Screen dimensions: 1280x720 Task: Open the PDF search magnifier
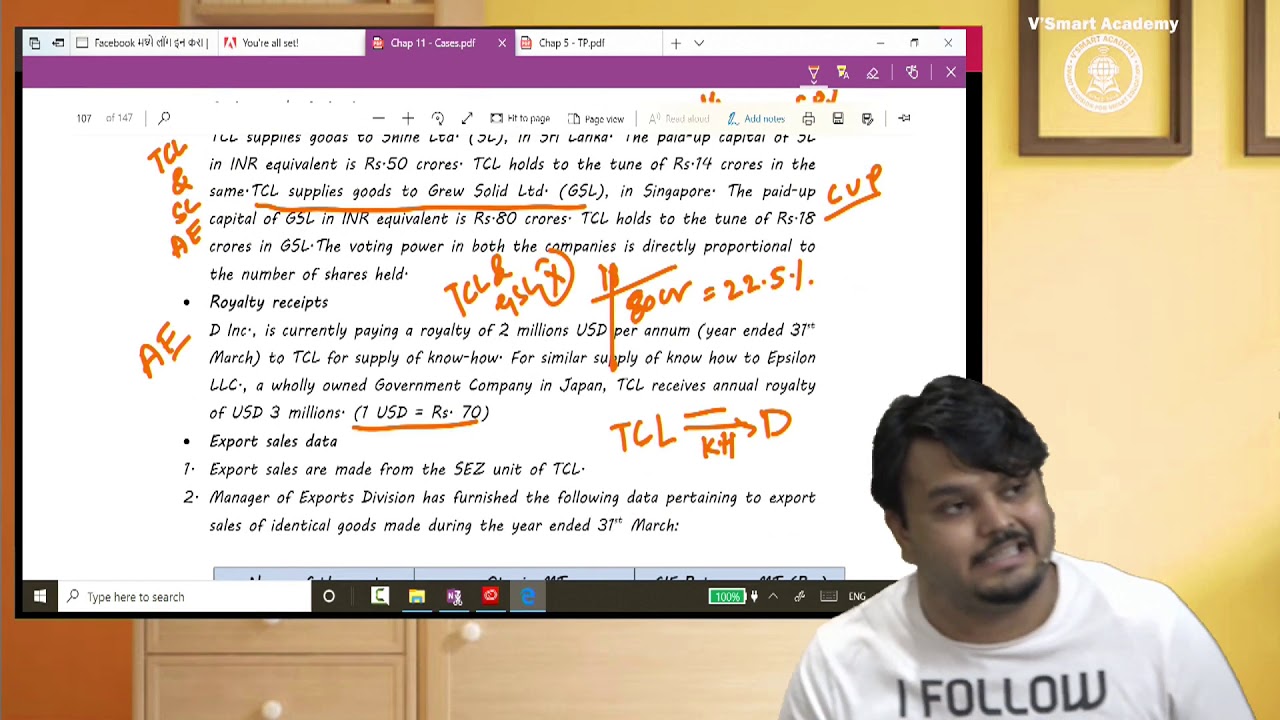coord(164,118)
